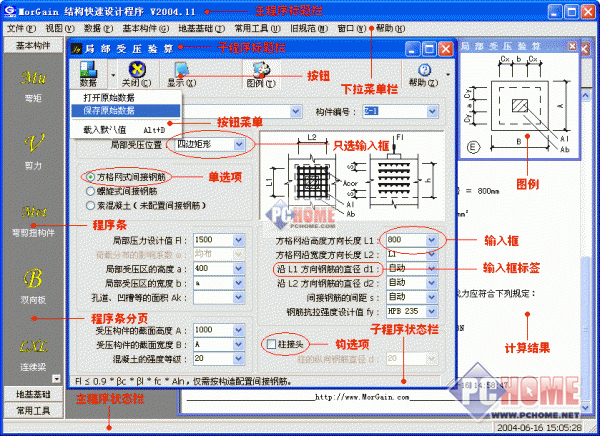600x436 pixels.
Task: Expand the 方格网沿高度方向长度 L1 dropdown
Action: tap(432, 240)
